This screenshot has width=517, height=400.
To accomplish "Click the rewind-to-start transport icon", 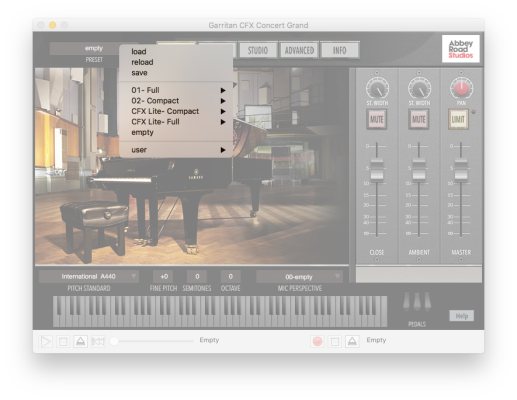I will pyautogui.click(x=98, y=342).
